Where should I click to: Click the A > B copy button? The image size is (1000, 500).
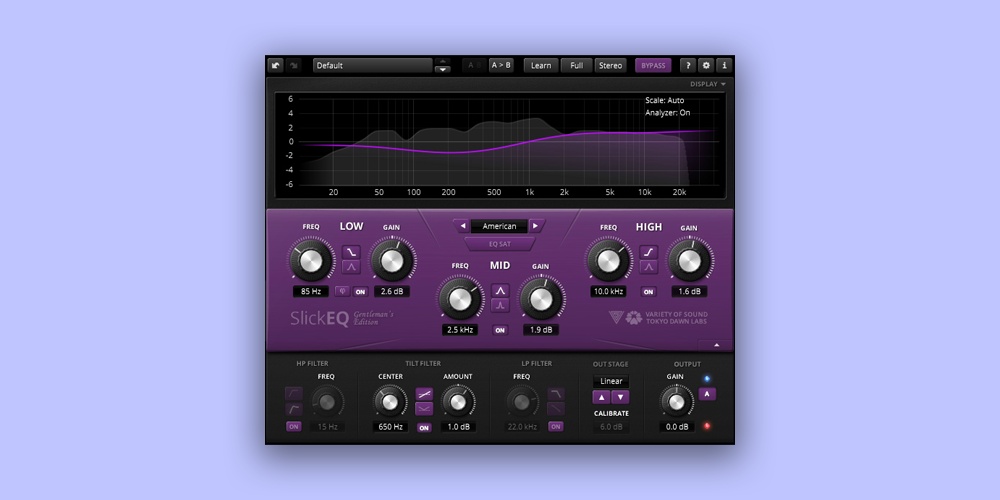[x=500, y=65]
